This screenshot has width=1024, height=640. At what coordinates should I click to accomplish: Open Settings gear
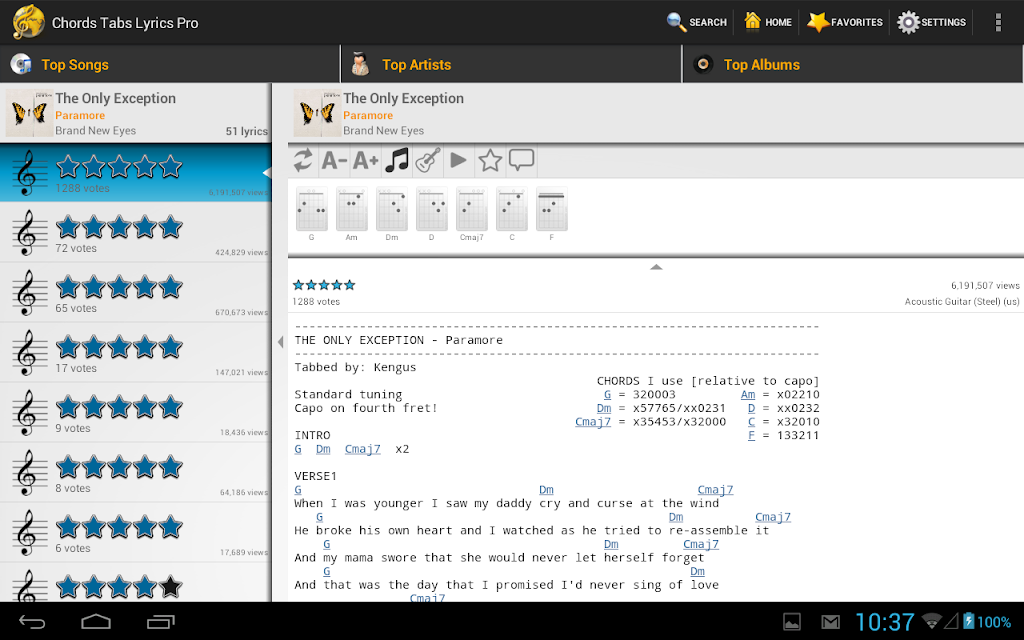pyautogui.click(x=931, y=22)
